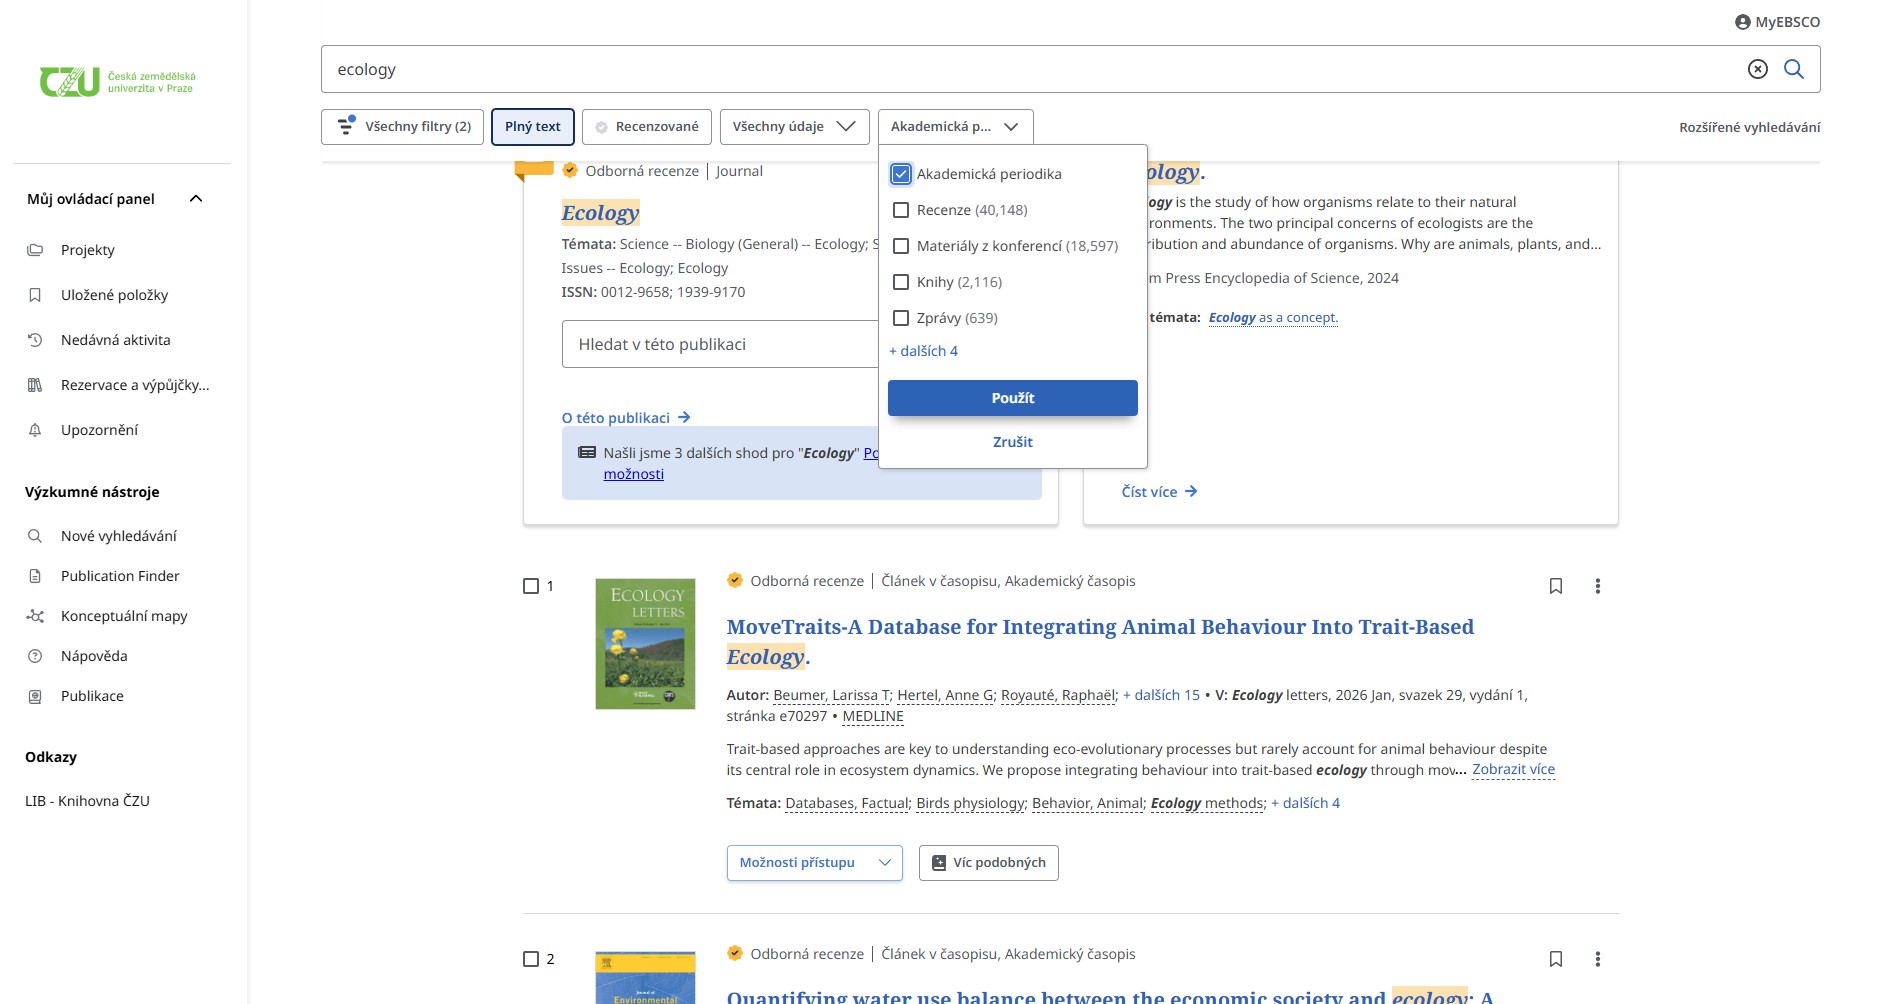Image resolution: width=1882 pixels, height=1004 pixels.
Task: Open the three-dot menu for result 1
Action: click(x=1597, y=586)
